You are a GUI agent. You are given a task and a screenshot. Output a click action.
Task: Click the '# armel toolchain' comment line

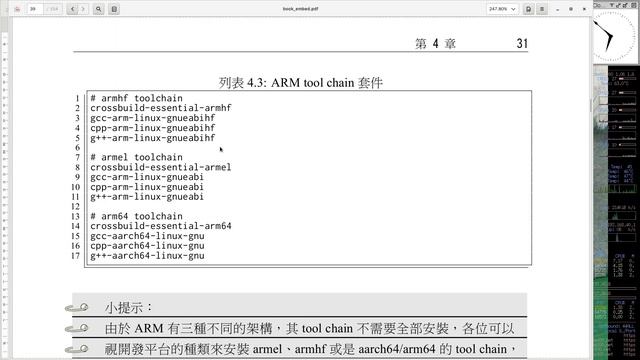click(136, 158)
